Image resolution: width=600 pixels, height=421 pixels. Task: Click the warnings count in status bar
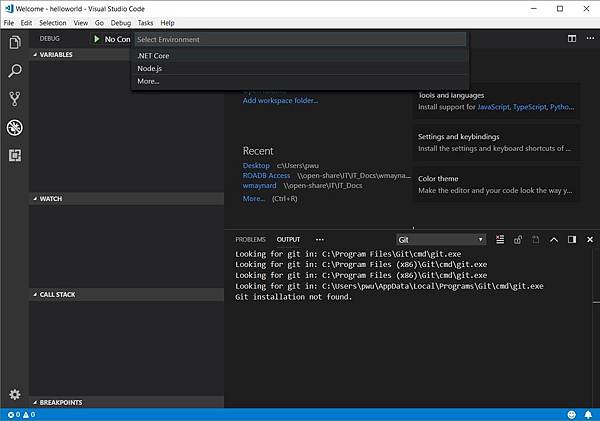(x=29, y=414)
